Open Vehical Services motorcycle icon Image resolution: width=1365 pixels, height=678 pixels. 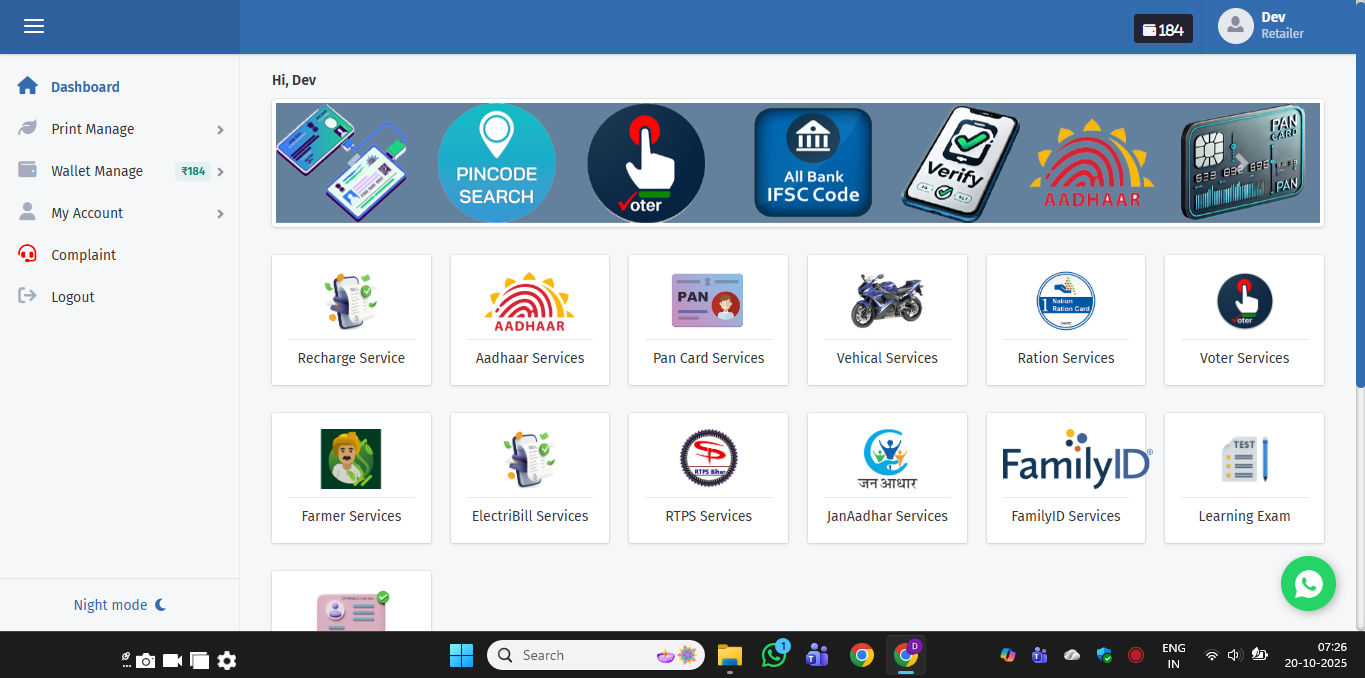(886, 301)
